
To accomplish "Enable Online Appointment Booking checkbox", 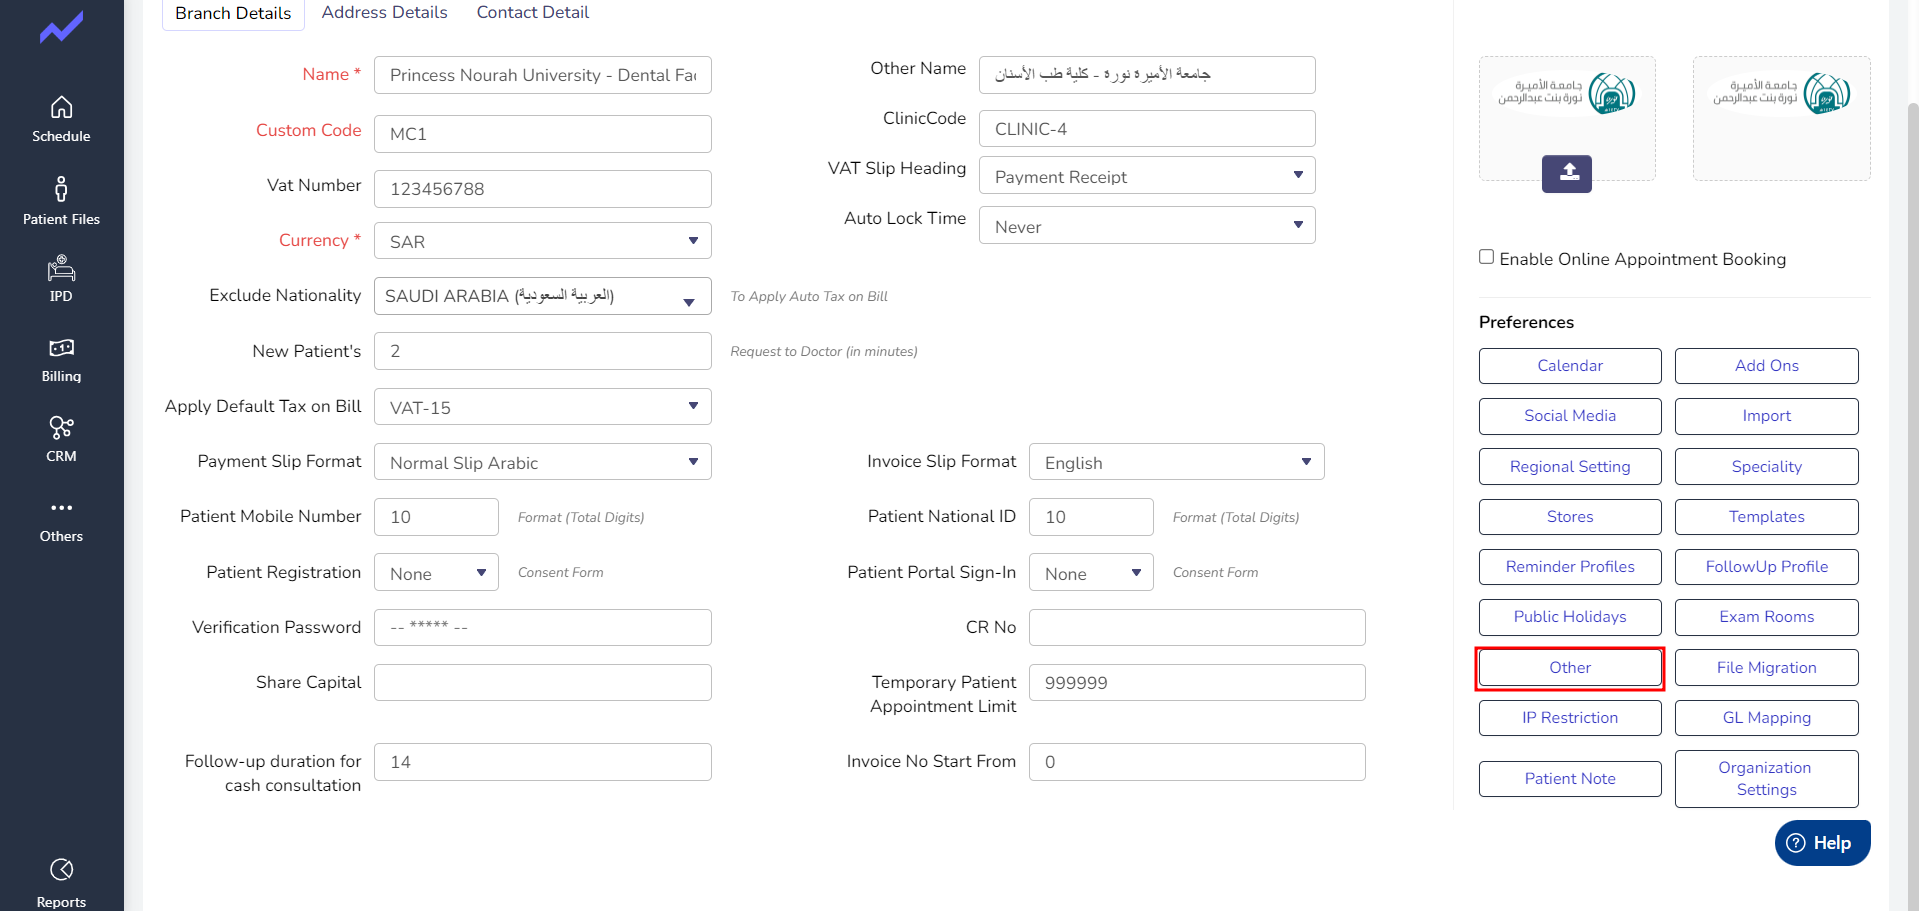I will (1487, 257).
